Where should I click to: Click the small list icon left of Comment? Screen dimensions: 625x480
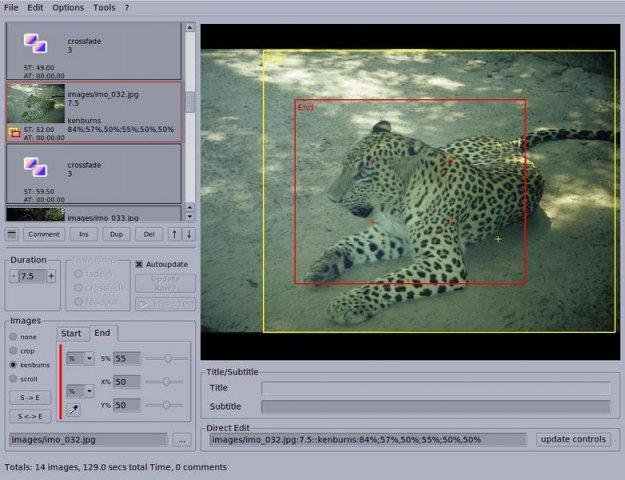12,234
